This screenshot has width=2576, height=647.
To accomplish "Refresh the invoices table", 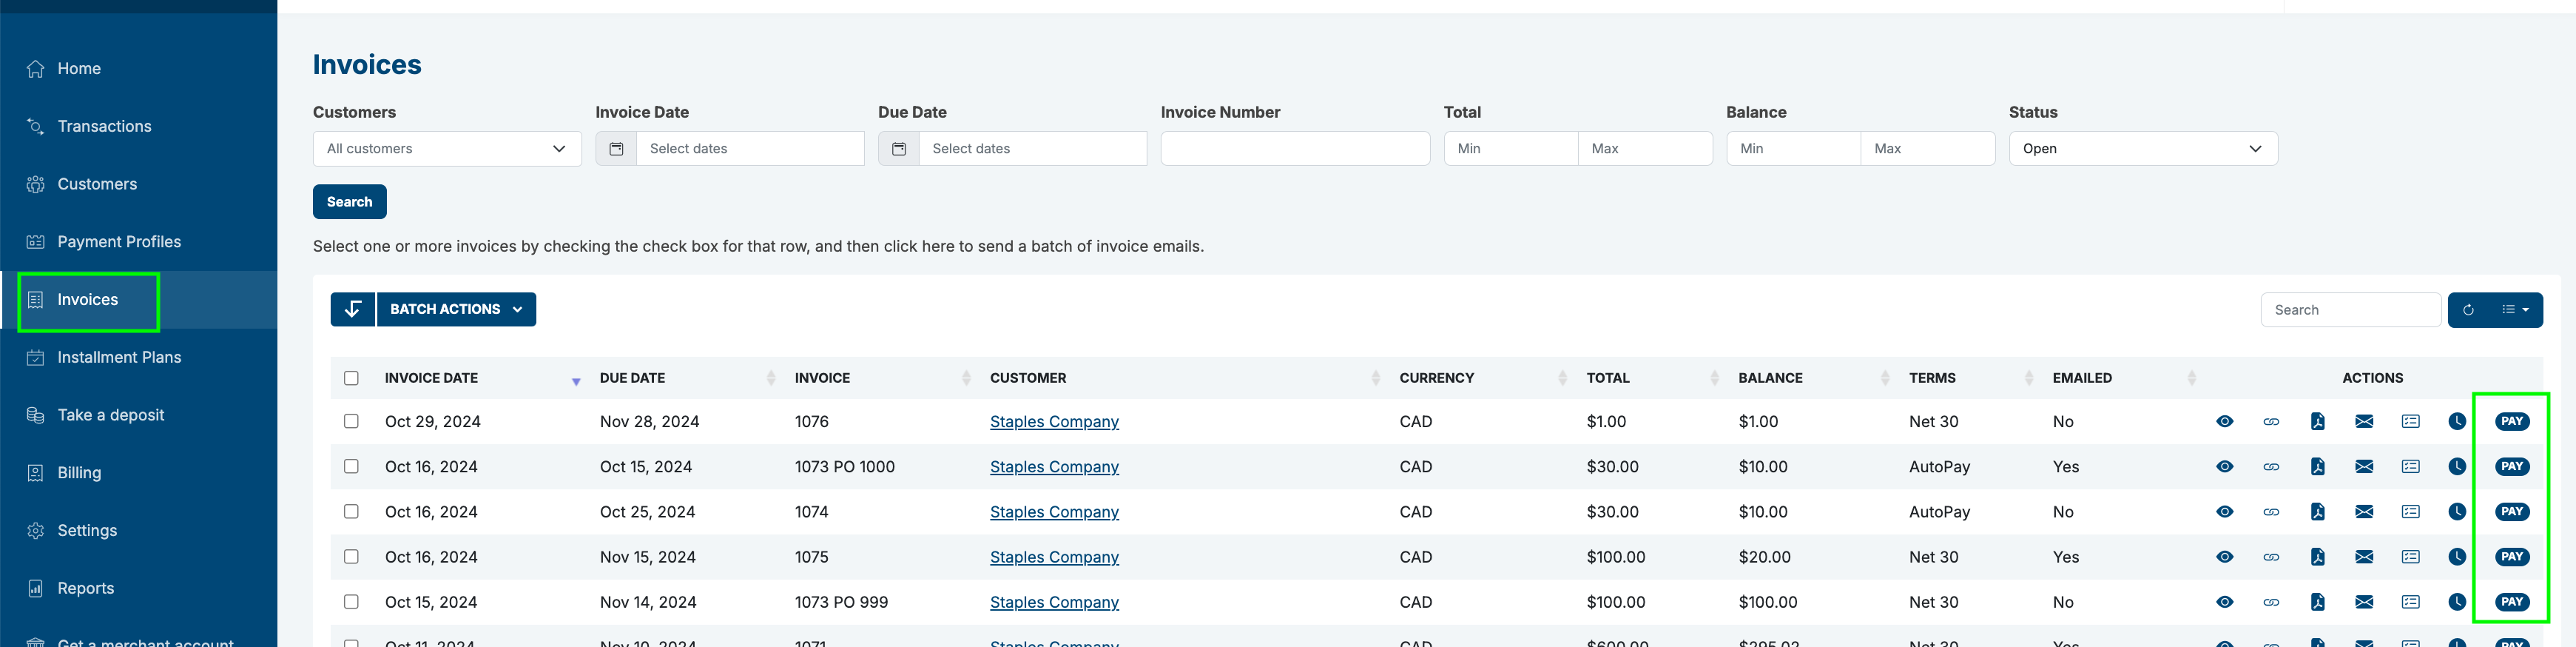I will coord(2468,310).
